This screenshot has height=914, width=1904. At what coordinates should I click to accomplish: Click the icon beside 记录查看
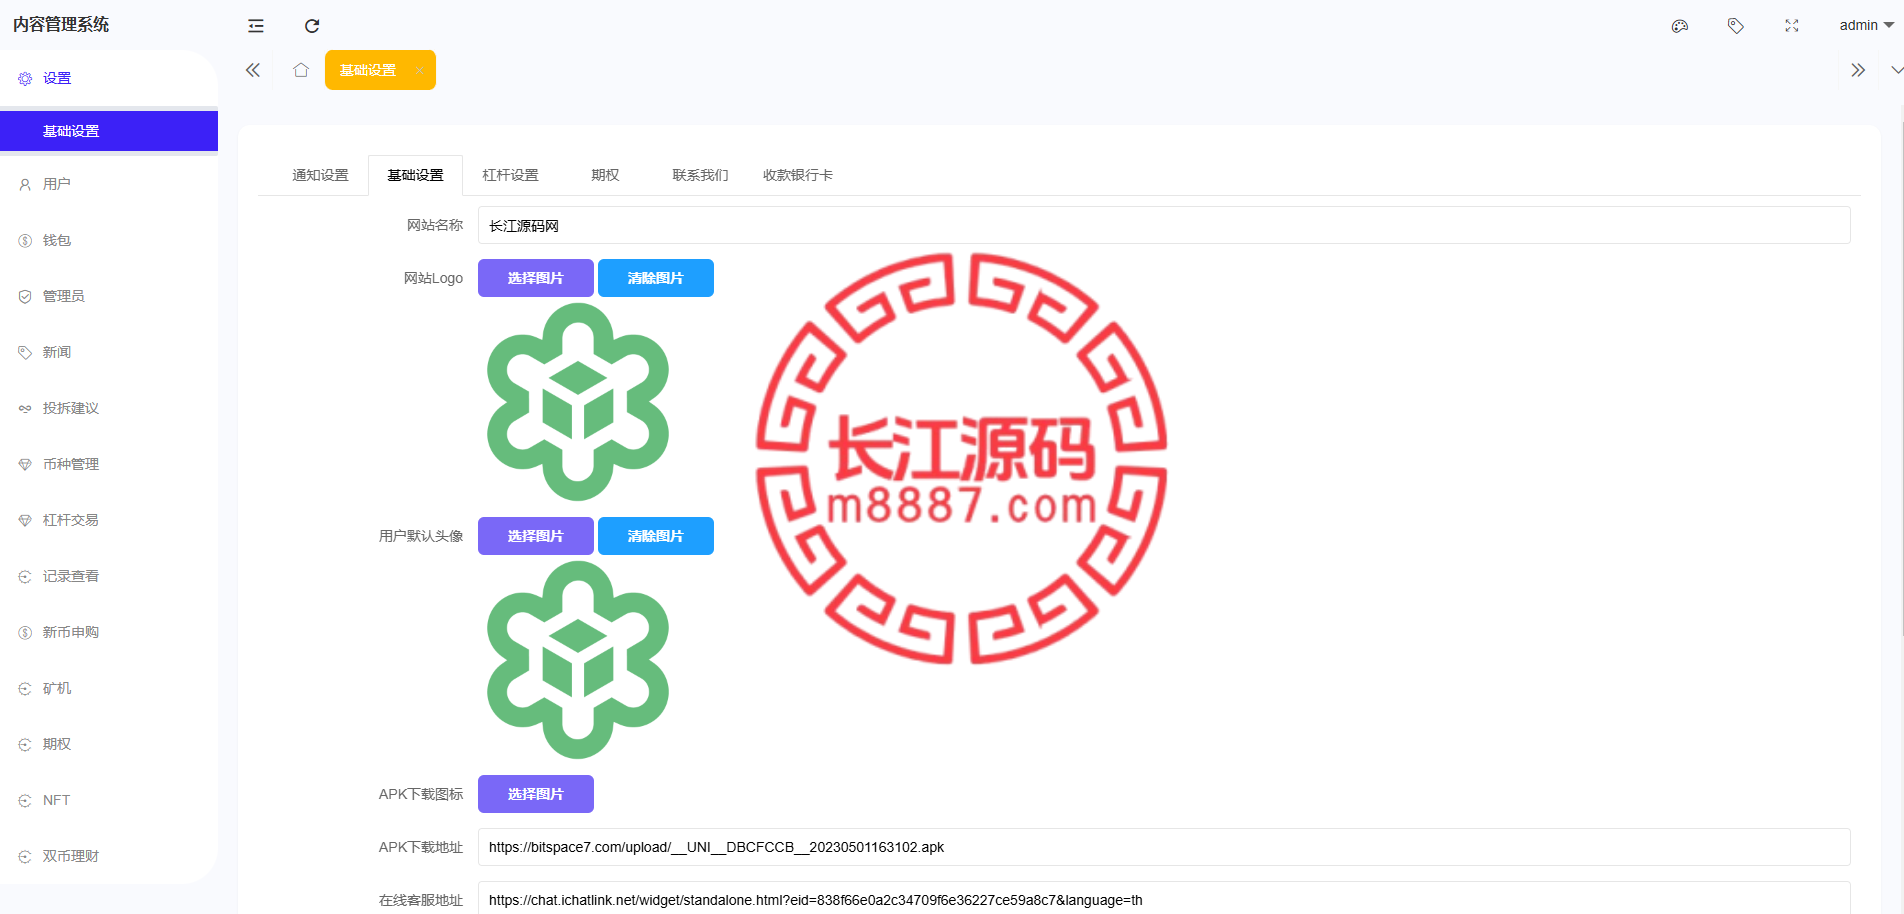pyautogui.click(x=25, y=576)
